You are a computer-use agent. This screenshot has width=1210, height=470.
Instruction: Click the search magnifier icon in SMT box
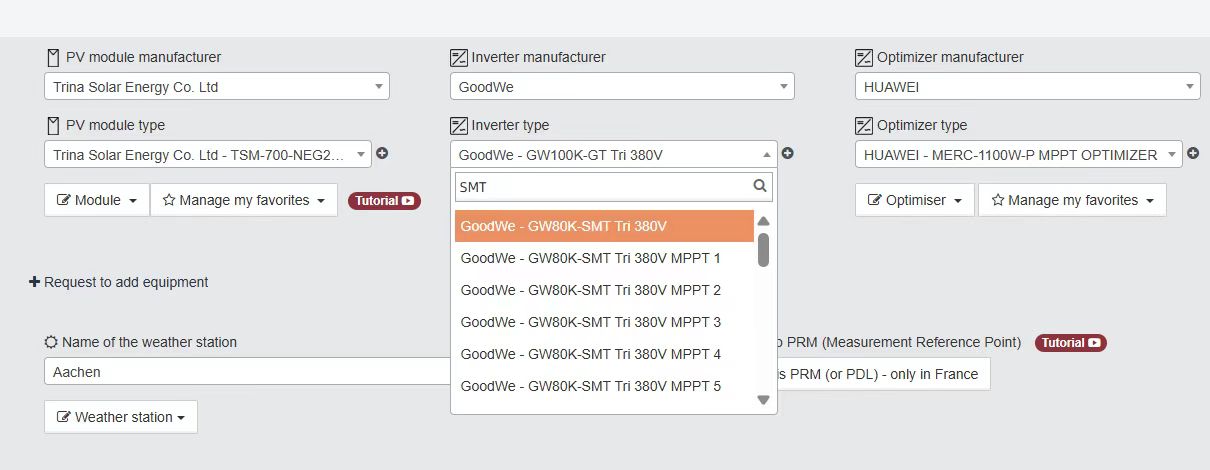point(760,186)
